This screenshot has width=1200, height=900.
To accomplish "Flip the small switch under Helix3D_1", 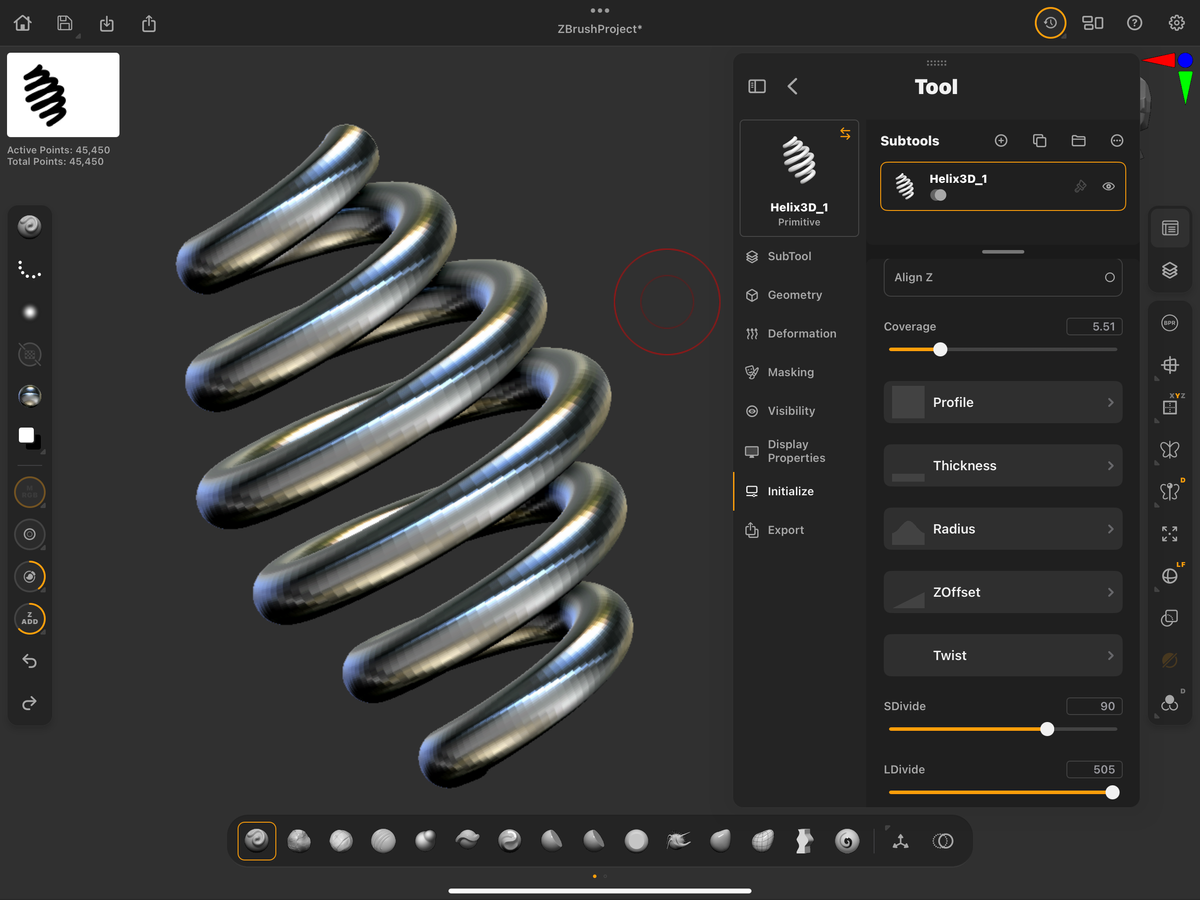I will tap(938, 195).
